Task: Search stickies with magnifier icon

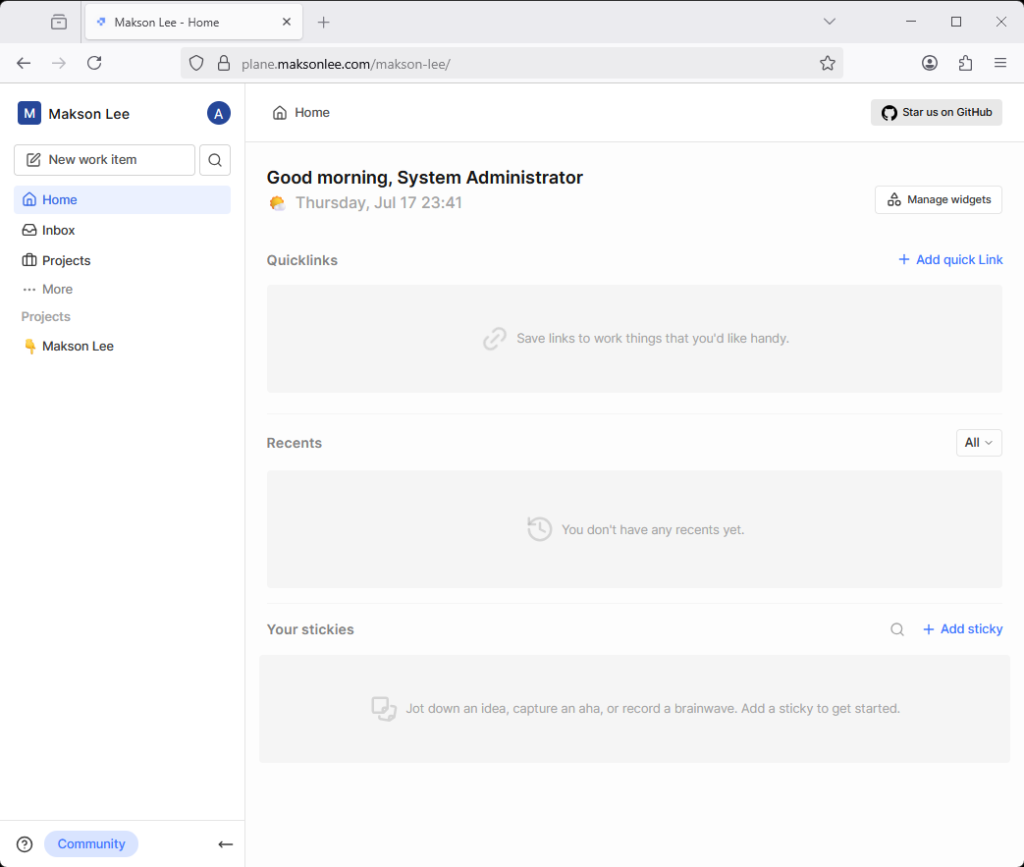Action: (897, 629)
